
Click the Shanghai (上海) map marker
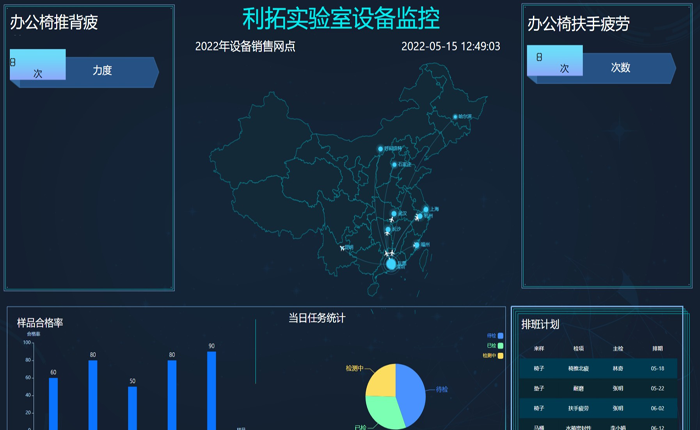click(427, 210)
